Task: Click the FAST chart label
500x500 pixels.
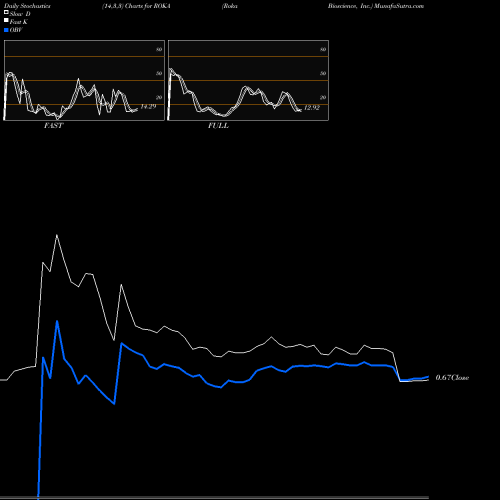Action: (53, 126)
